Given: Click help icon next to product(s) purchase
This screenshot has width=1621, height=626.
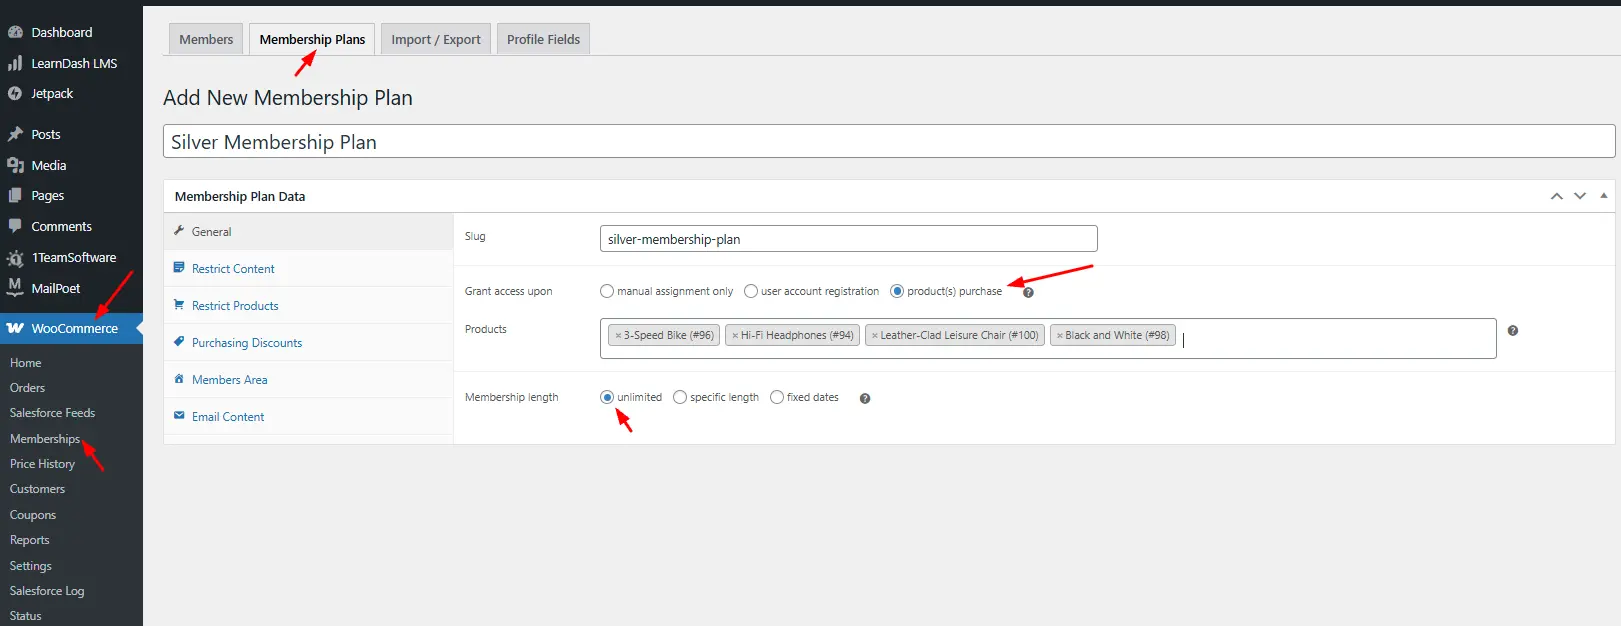Looking at the screenshot, I should pyautogui.click(x=1028, y=292).
